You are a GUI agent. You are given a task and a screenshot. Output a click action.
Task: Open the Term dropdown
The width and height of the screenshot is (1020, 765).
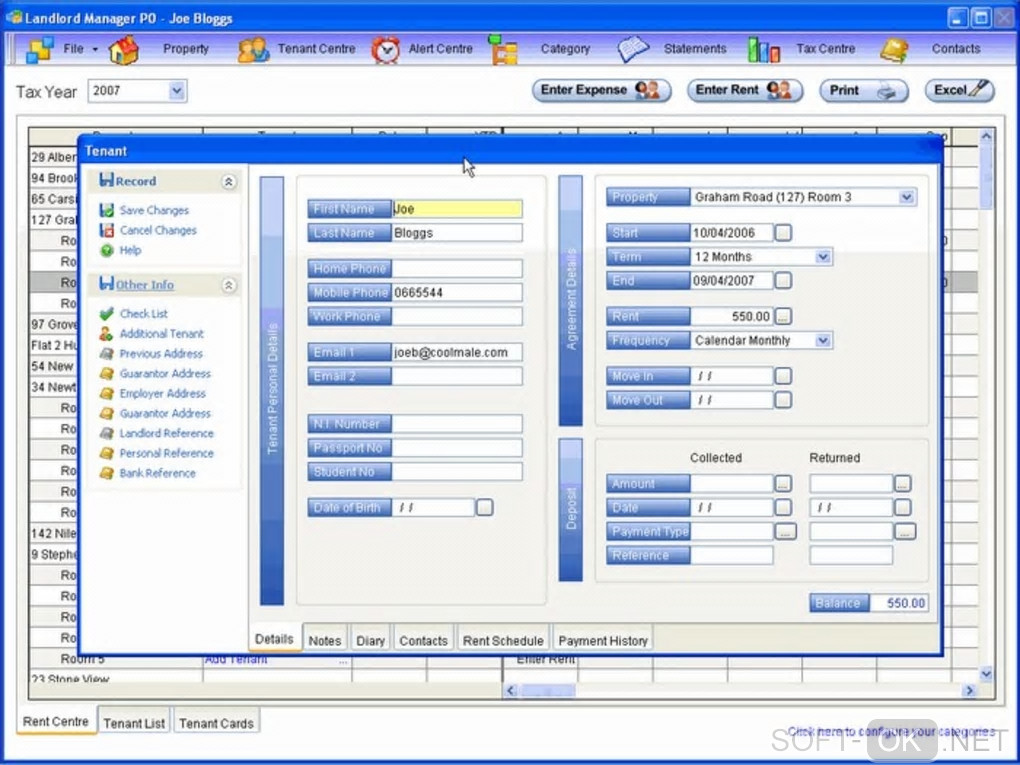click(823, 257)
